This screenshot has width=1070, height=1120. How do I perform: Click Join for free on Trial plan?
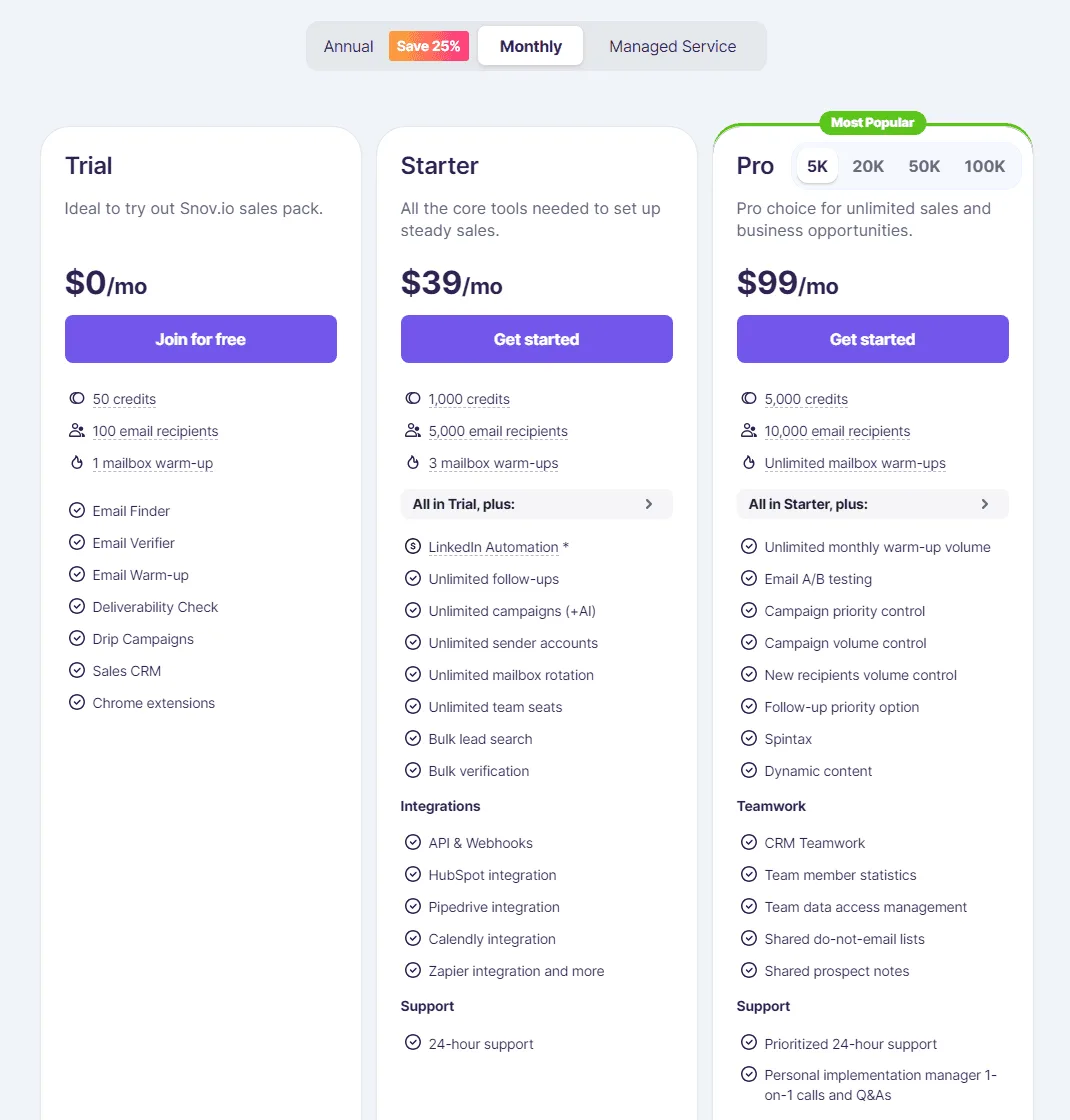point(200,339)
